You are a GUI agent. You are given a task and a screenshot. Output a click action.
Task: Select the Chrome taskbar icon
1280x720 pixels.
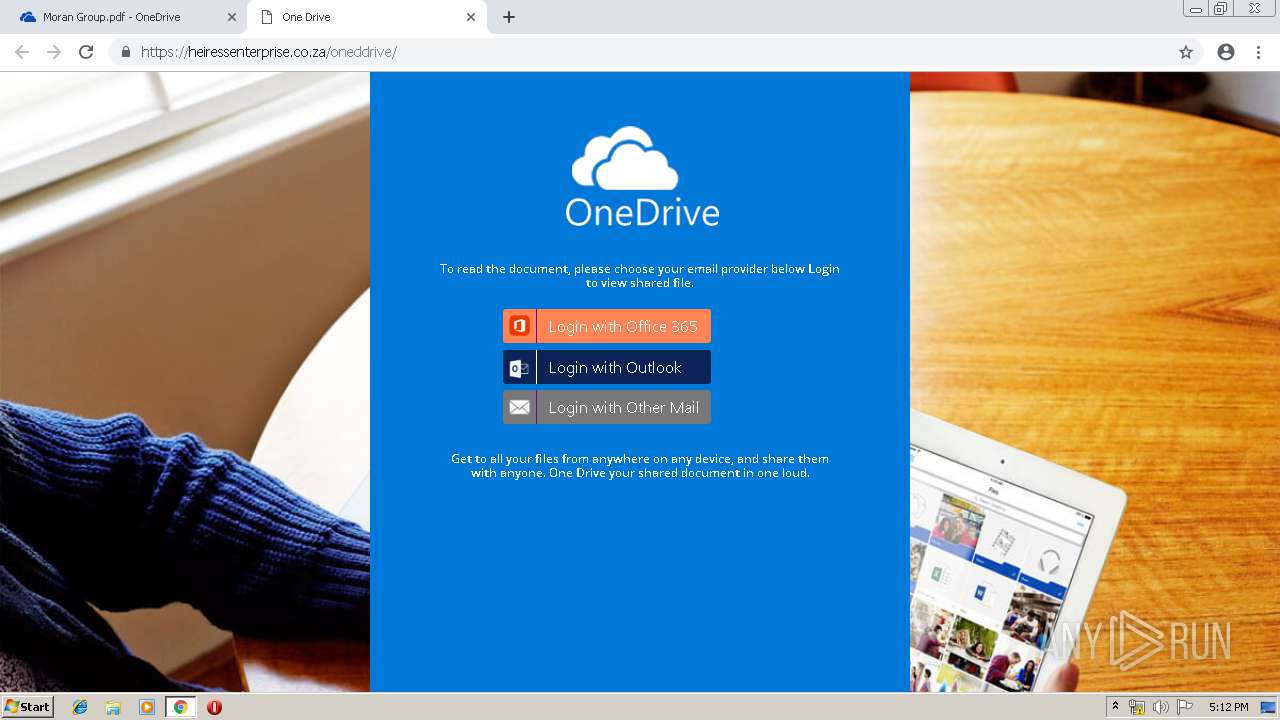181,707
